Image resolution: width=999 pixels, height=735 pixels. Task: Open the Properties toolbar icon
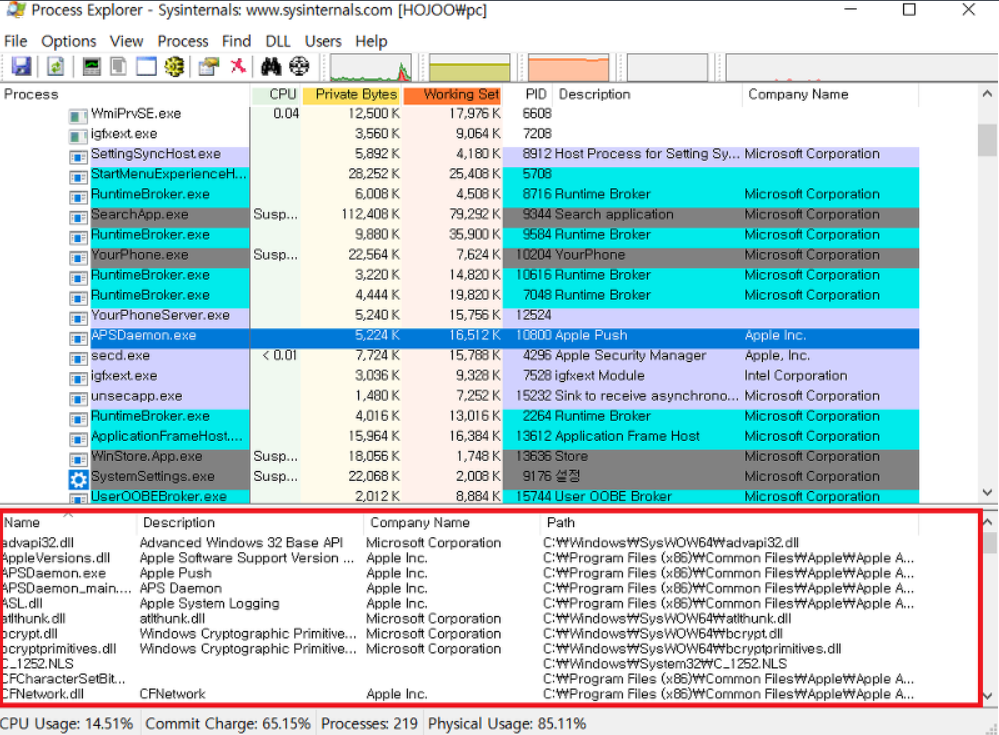[208, 66]
